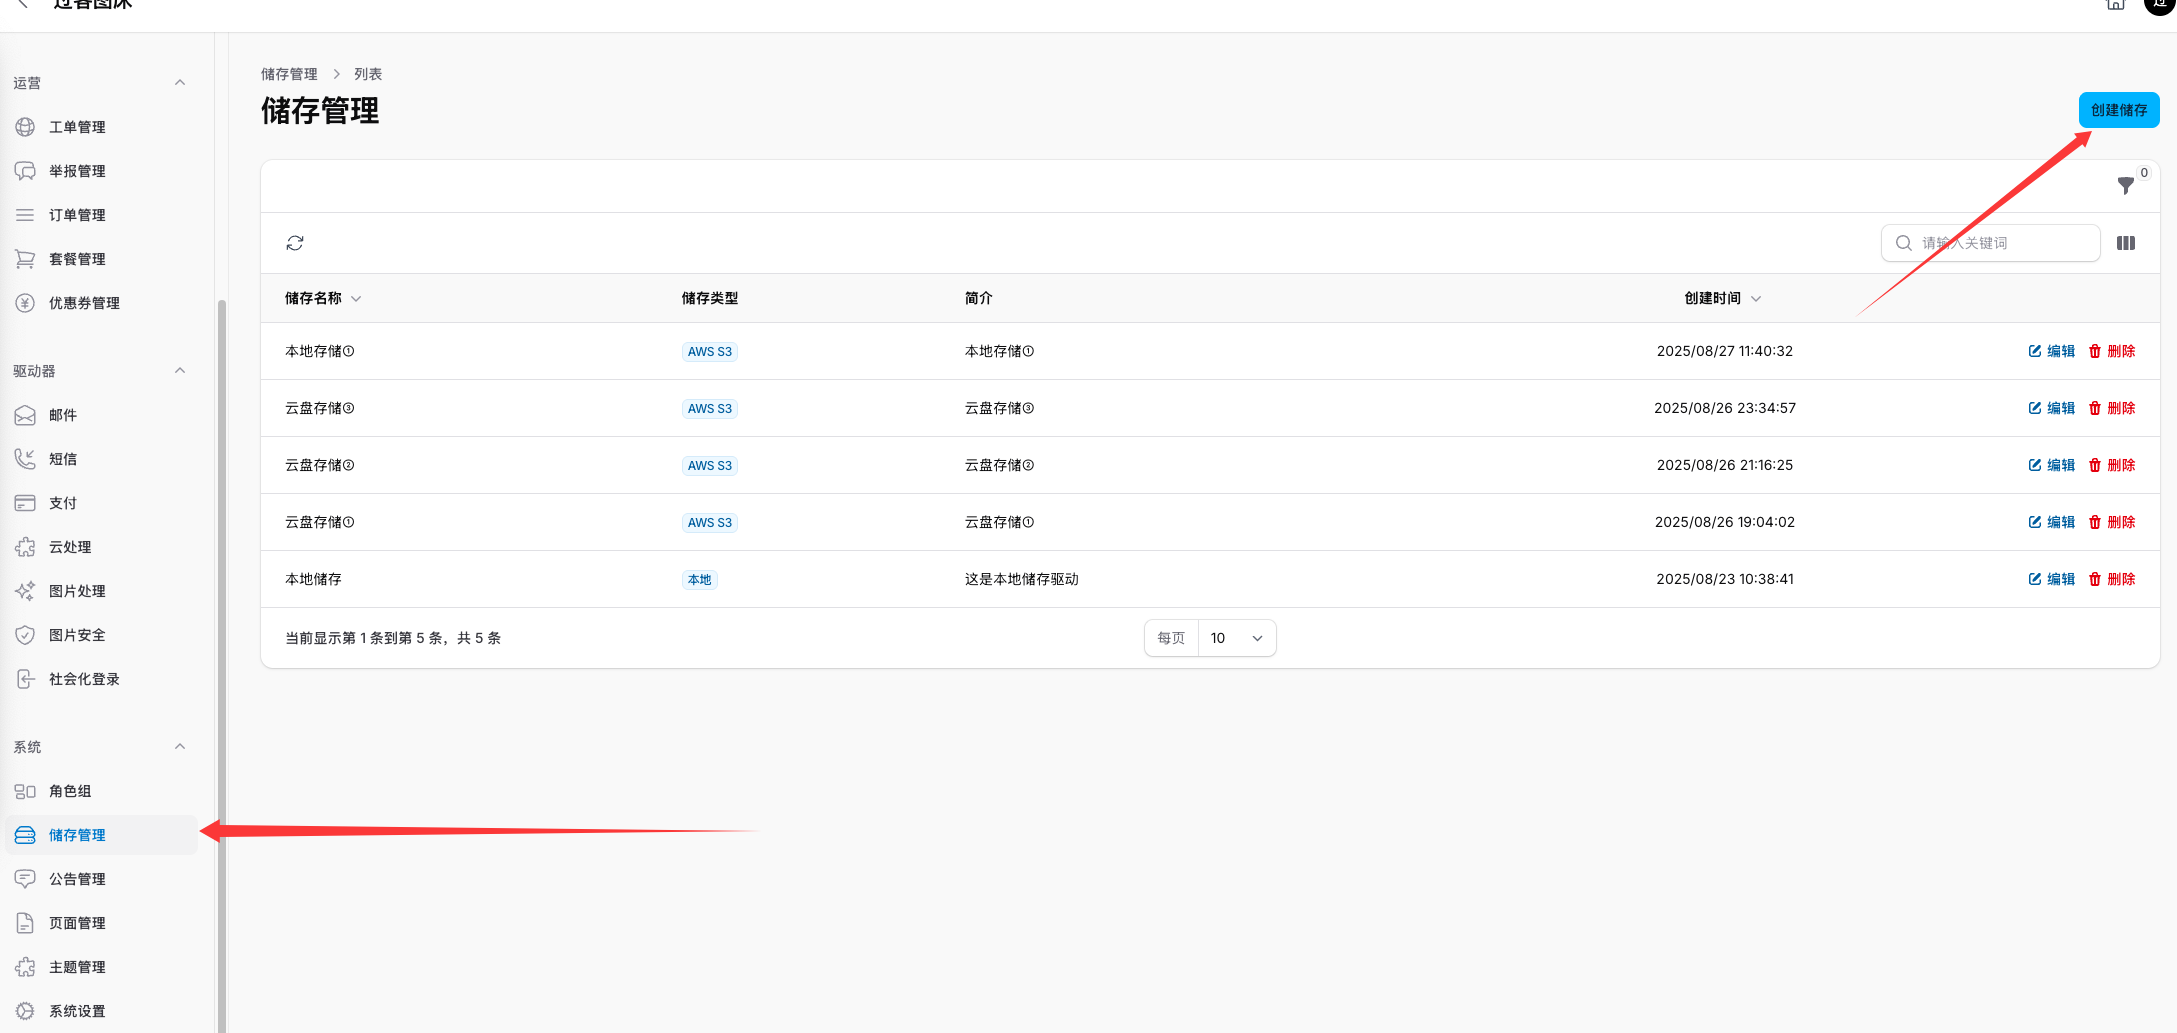
Task: Open the 社会化登录 social login driver
Action: (x=83, y=678)
